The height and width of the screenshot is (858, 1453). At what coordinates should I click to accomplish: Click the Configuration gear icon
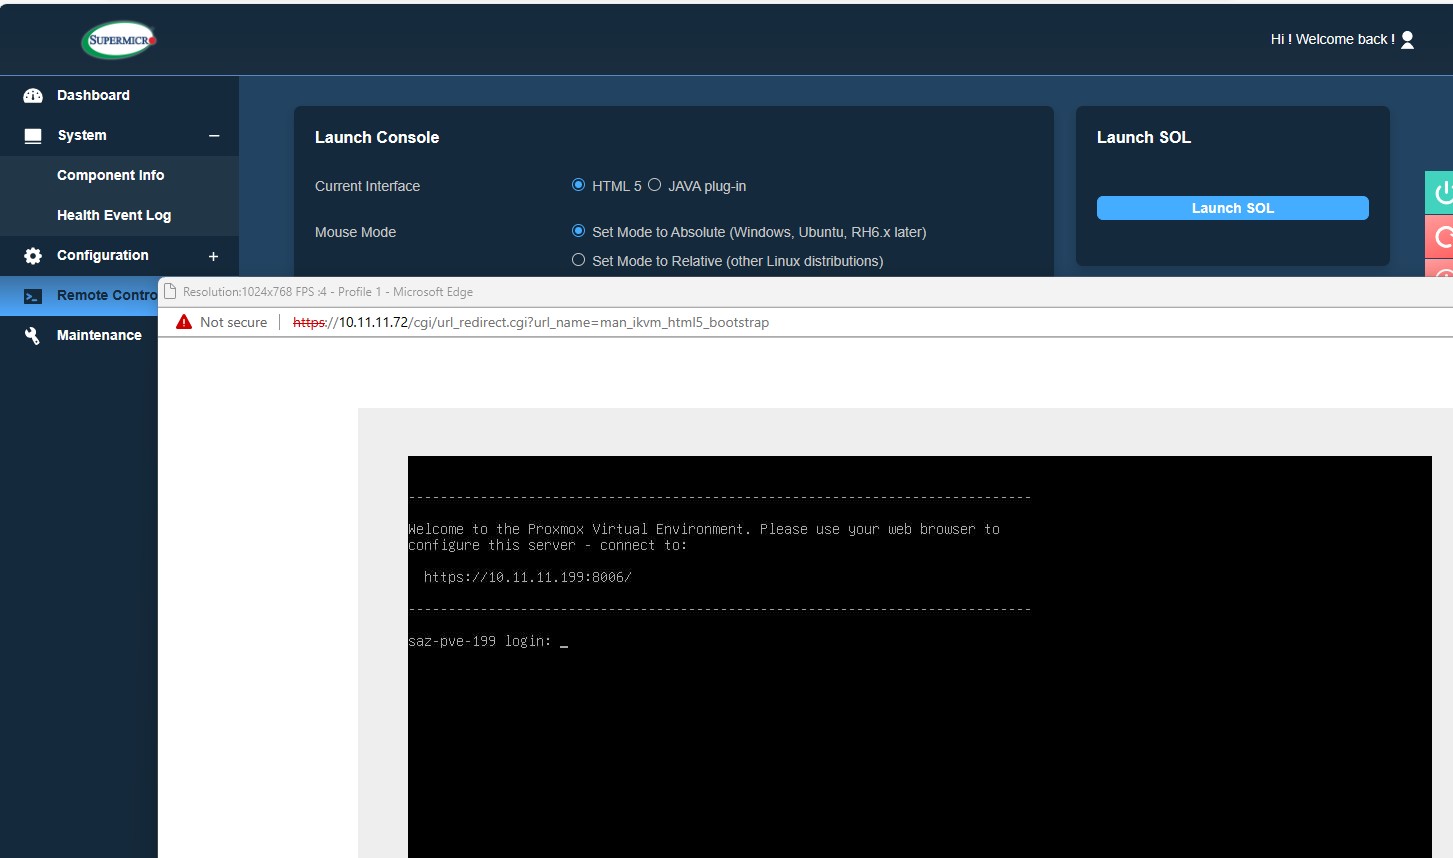point(33,256)
